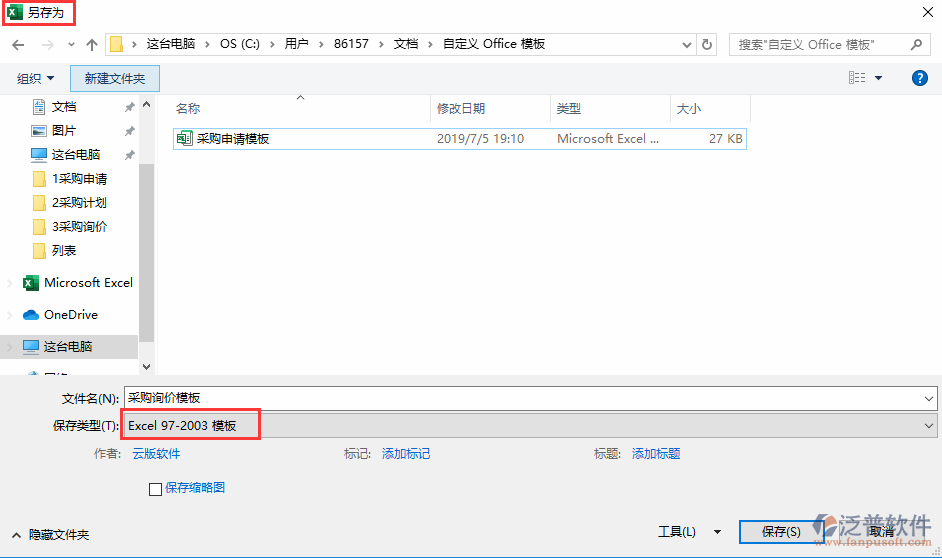Image resolution: width=942 pixels, height=558 pixels.
Task: Click the up-one-level arrow icon
Action: coord(92,45)
